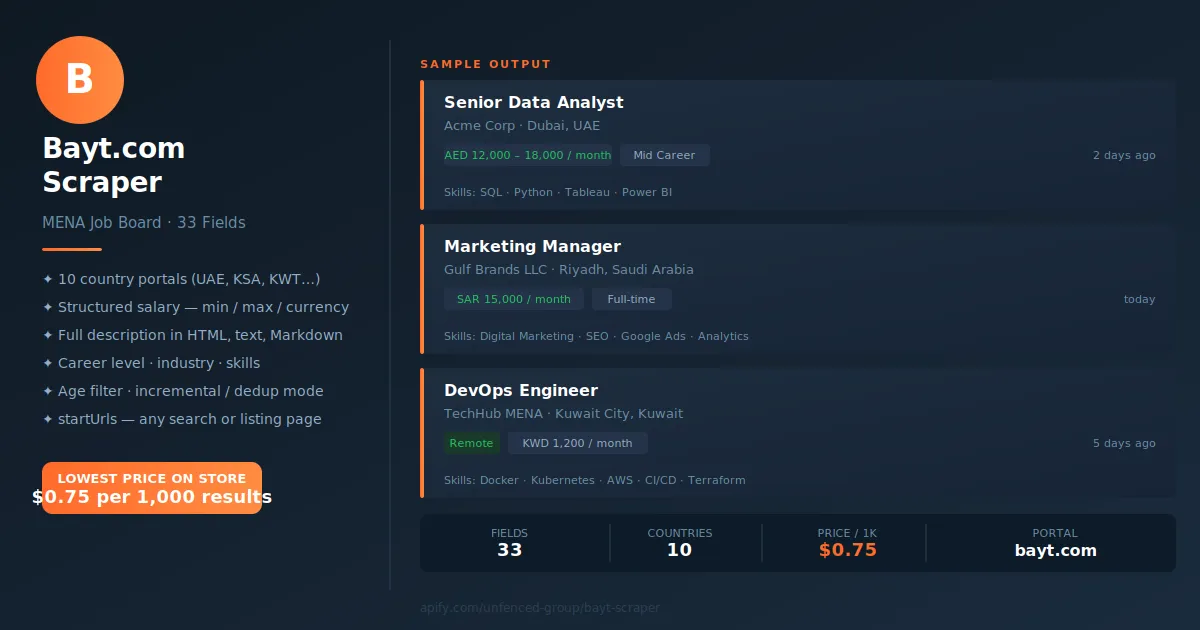Select the startUrls feature line
Screen dimensions: 1200x630
click(x=182, y=419)
